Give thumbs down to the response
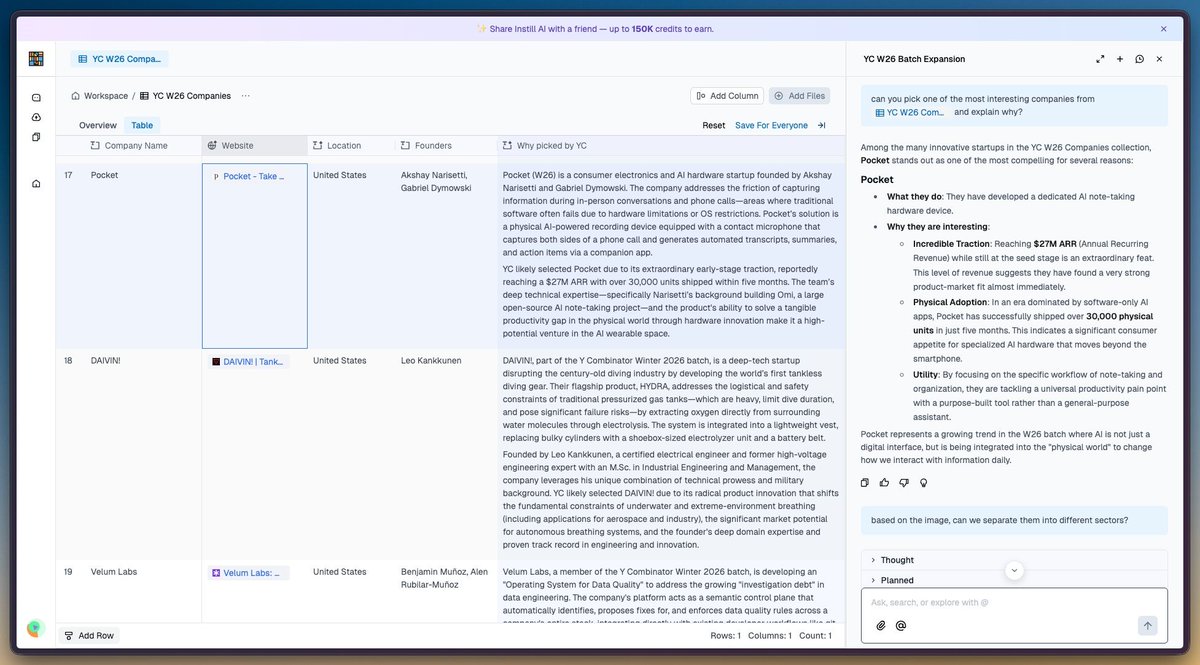The width and height of the screenshot is (1200, 665). [904, 482]
